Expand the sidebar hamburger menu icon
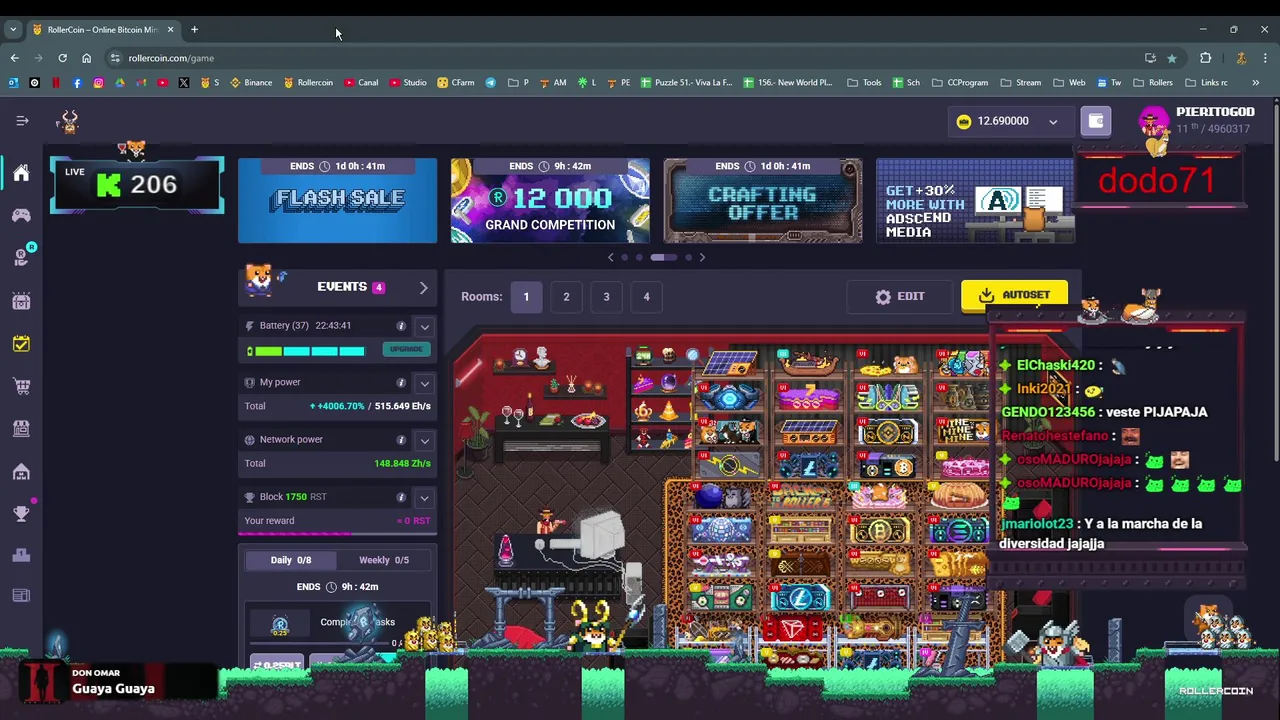1280x720 pixels. click(x=22, y=121)
